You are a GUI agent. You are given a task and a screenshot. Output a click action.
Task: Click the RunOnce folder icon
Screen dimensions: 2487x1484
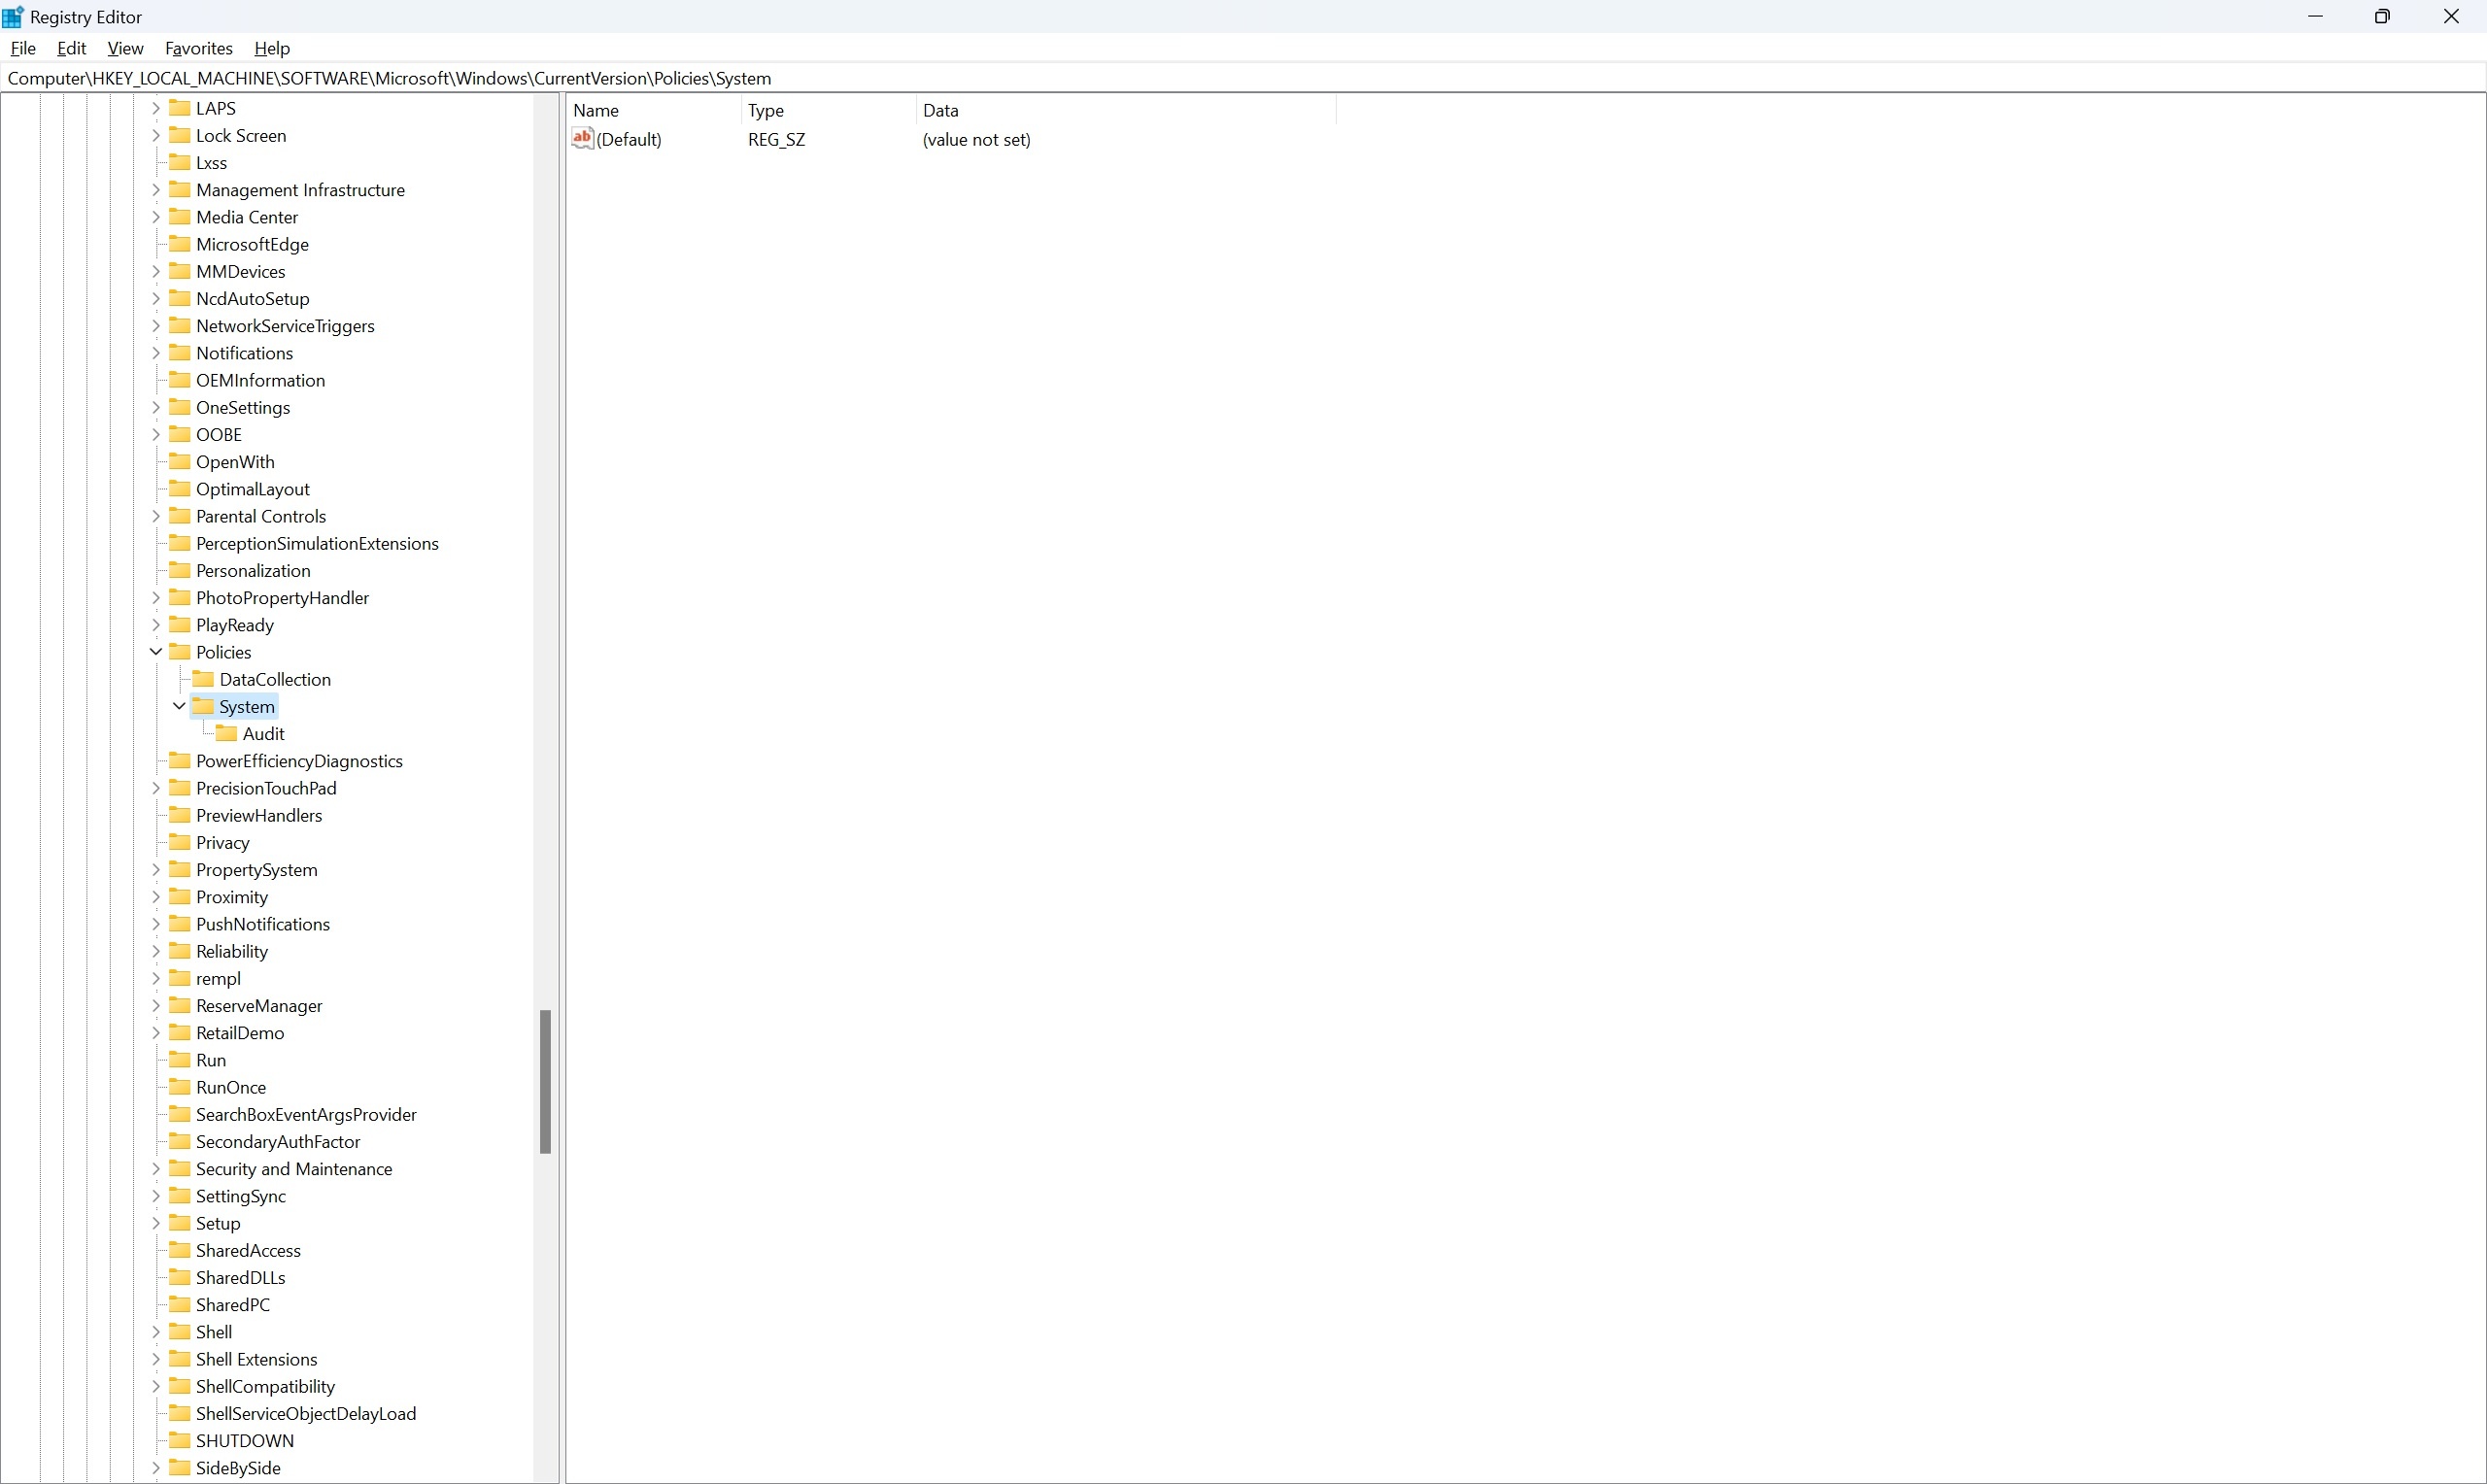180,1087
